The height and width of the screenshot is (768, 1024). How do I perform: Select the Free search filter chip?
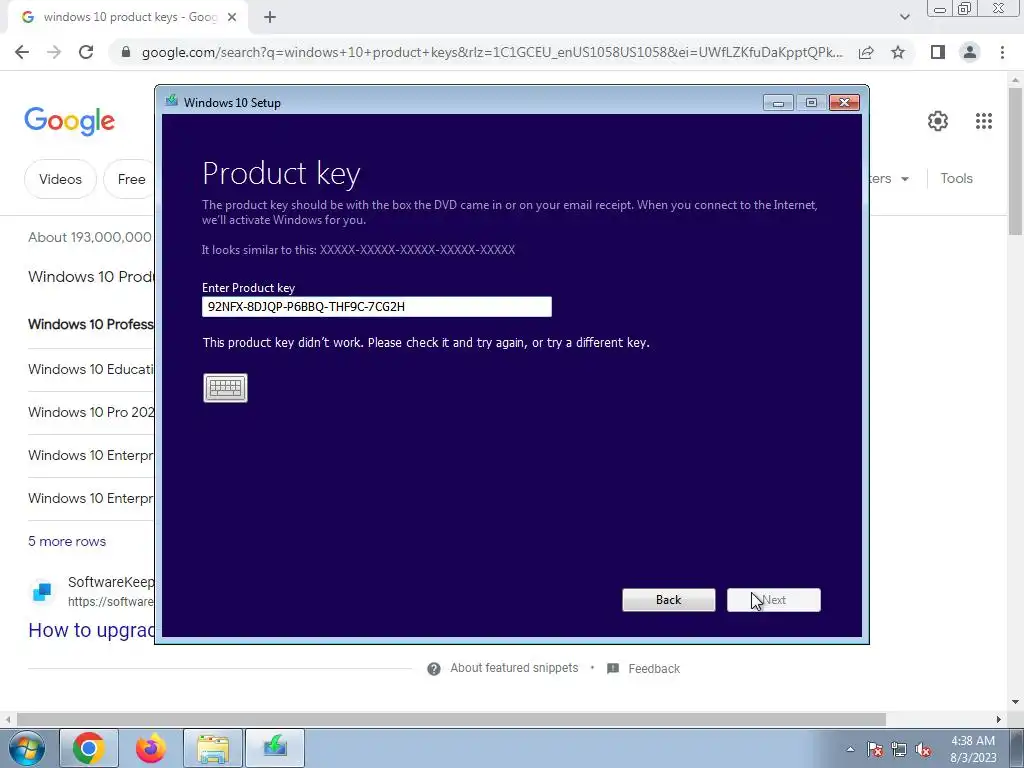[x=131, y=179]
